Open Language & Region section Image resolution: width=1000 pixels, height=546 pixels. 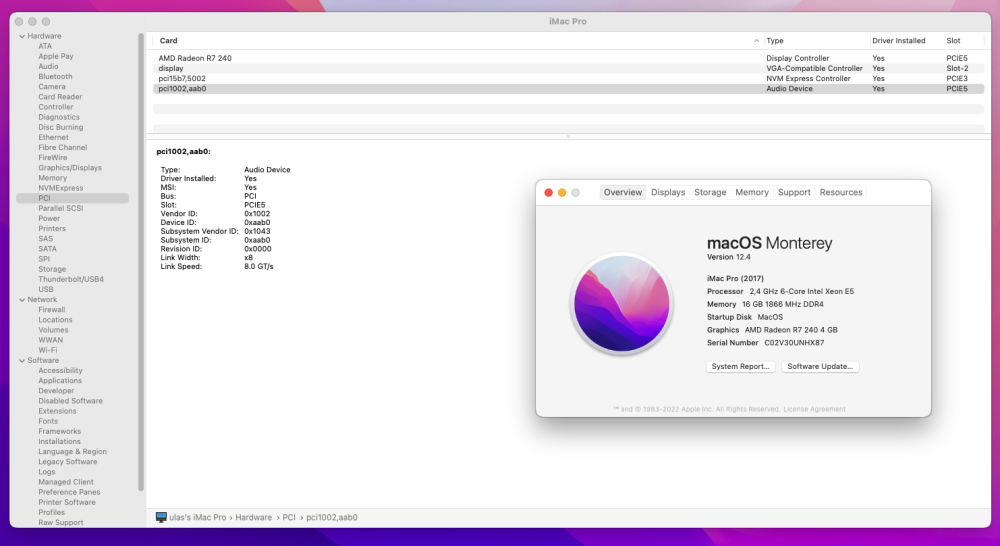(x=73, y=452)
